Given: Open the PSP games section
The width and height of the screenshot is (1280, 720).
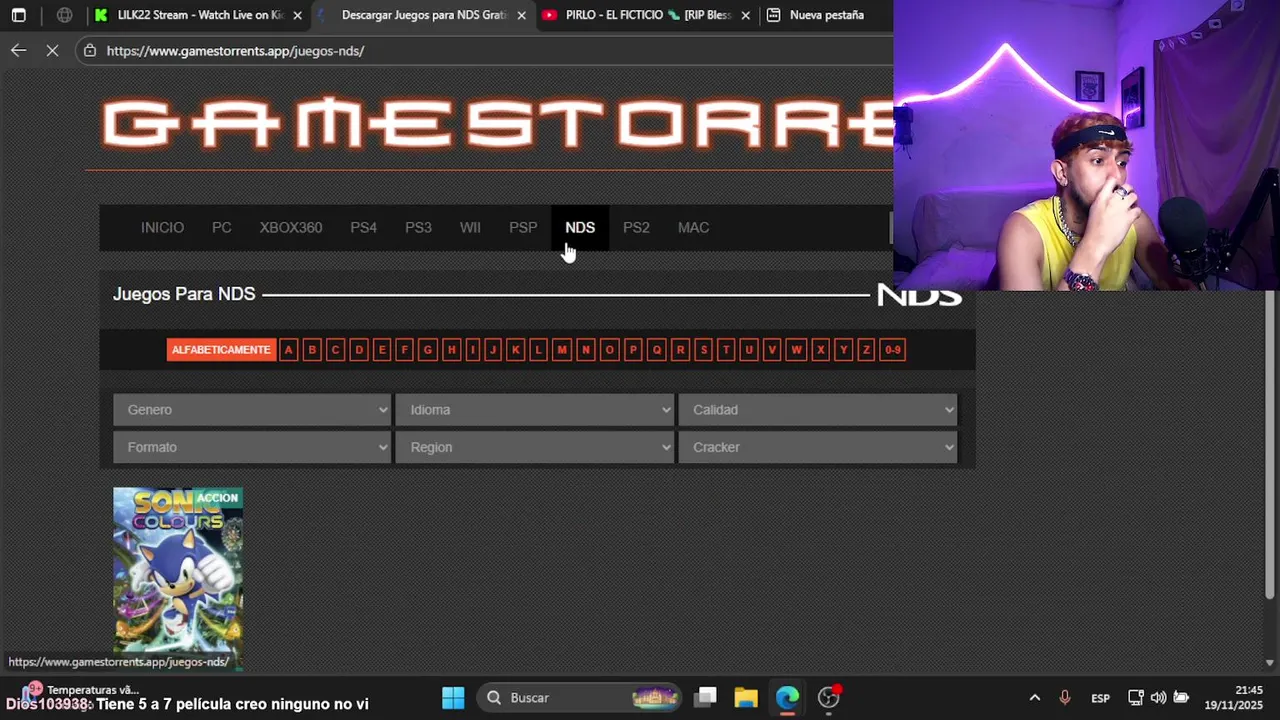Looking at the screenshot, I should (523, 227).
